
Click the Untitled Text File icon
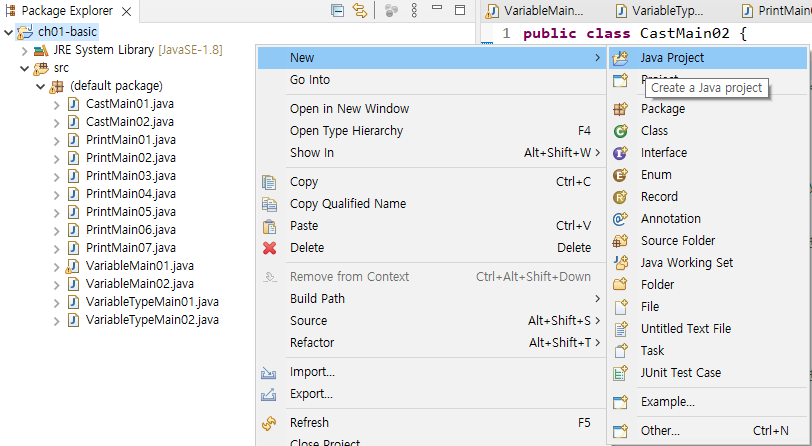pos(620,328)
